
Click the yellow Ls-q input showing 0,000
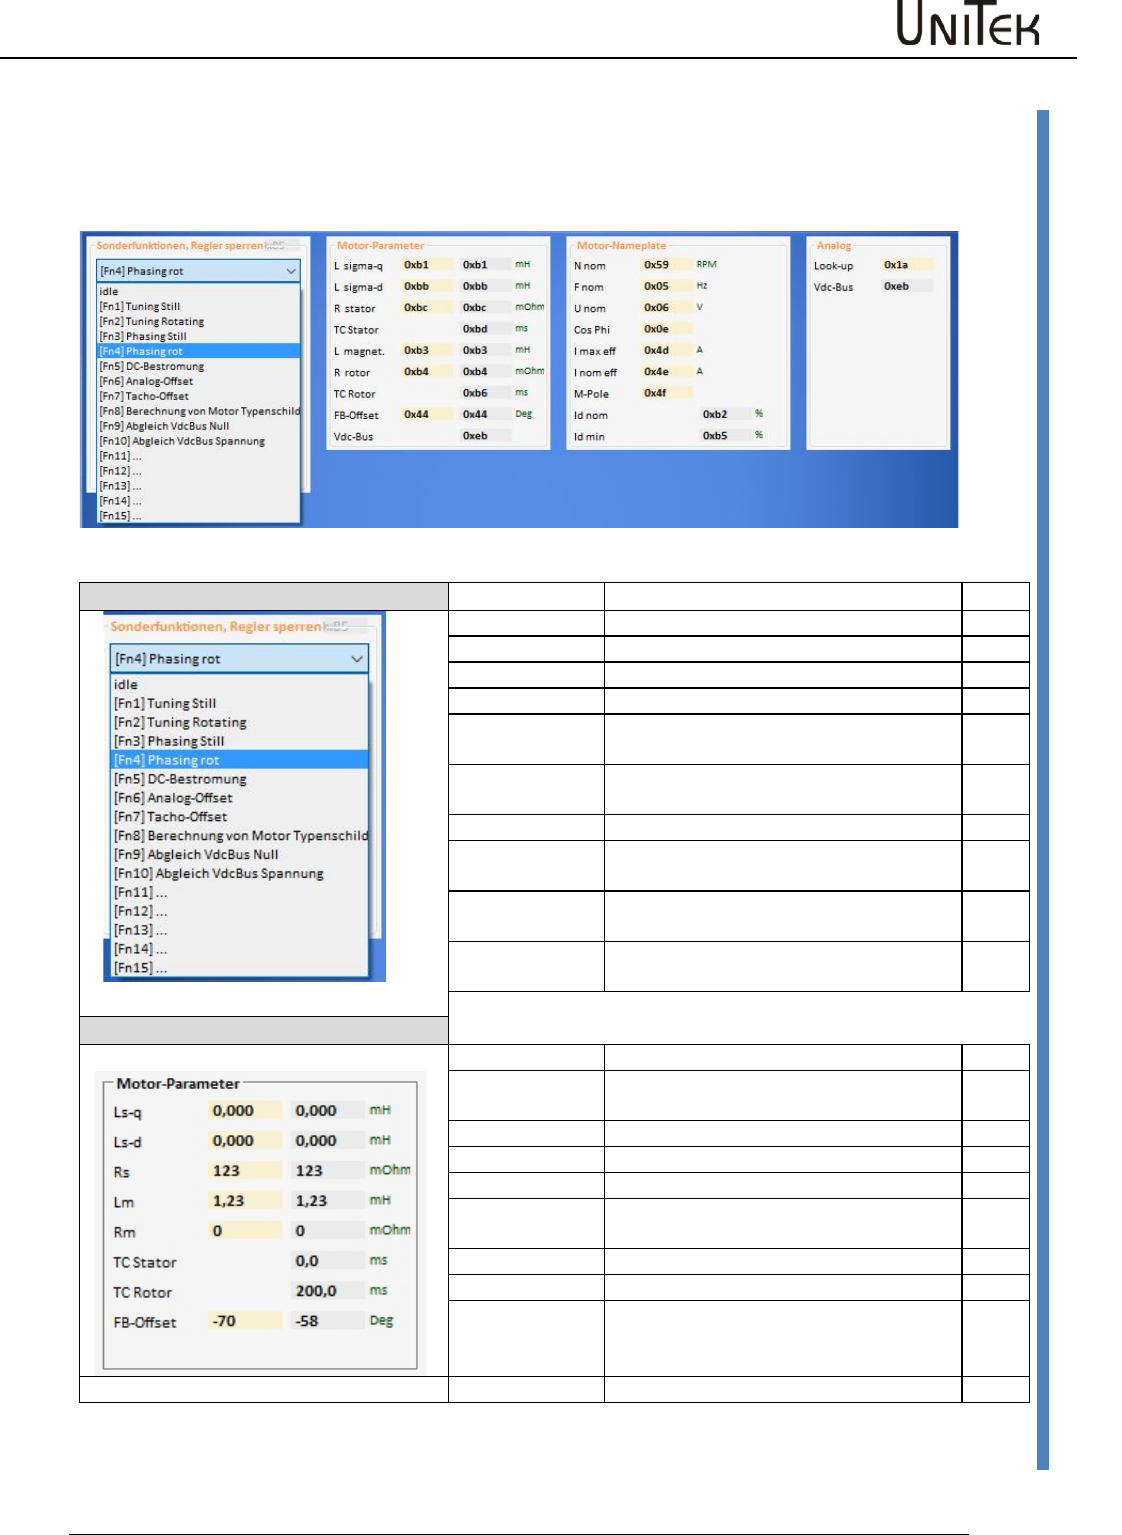click(x=246, y=1111)
